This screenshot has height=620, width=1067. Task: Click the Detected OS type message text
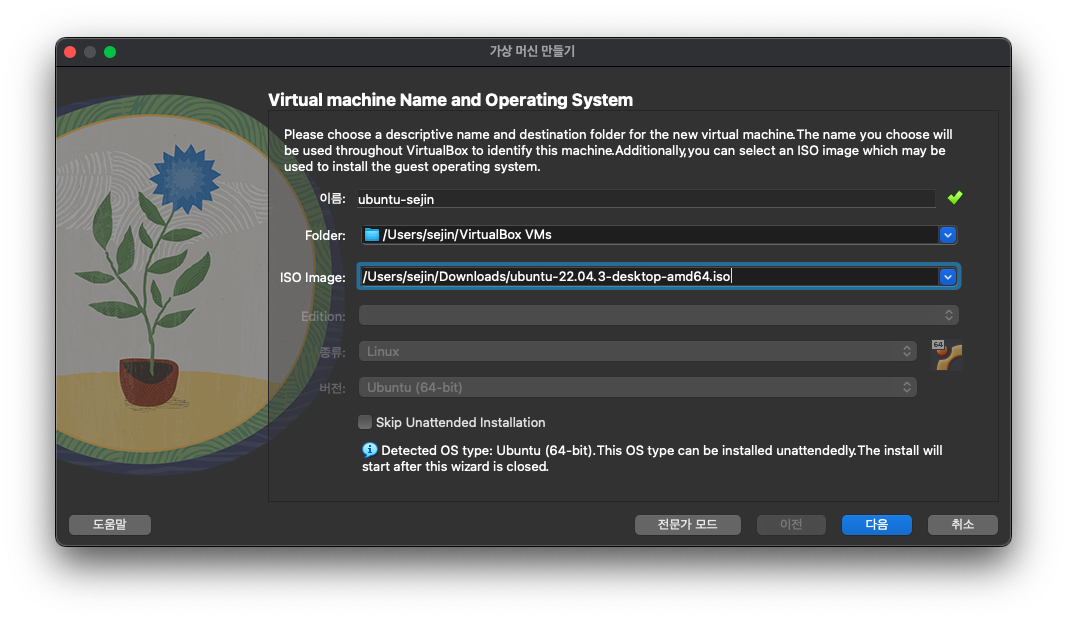point(652,459)
